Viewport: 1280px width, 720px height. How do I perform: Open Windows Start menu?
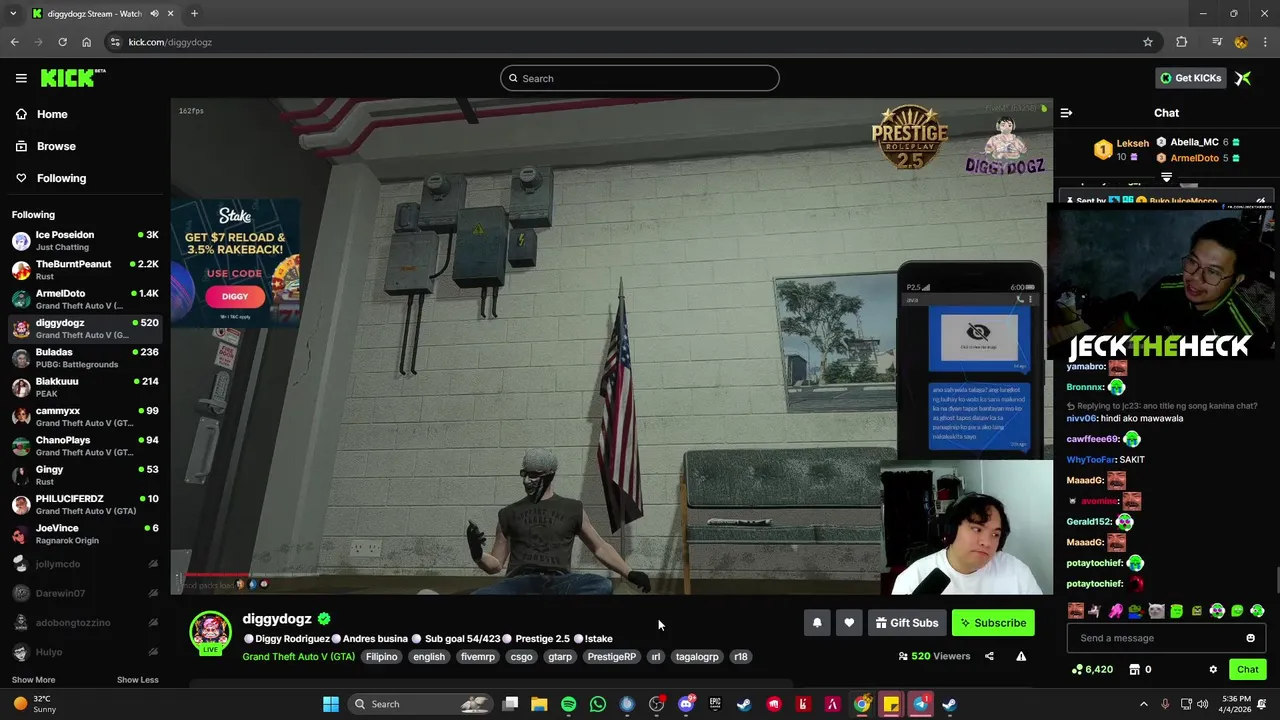pyautogui.click(x=331, y=704)
